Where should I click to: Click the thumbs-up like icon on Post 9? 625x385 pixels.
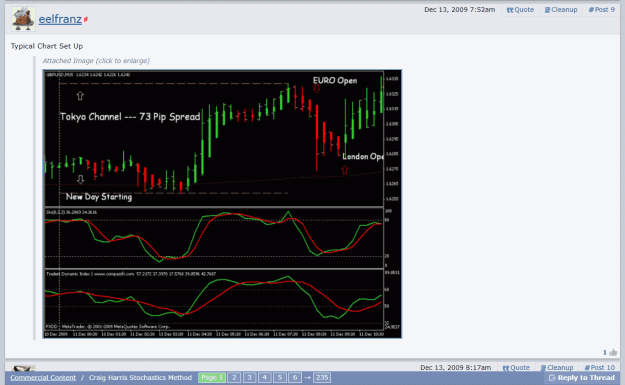point(613,352)
